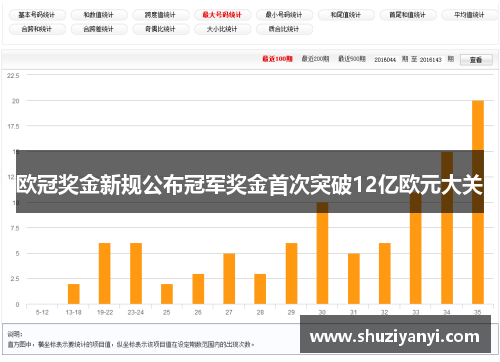The height and width of the screenshot is (362, 500).
Task: Click the x-axis label 27
Action: [x=229, y=313]
